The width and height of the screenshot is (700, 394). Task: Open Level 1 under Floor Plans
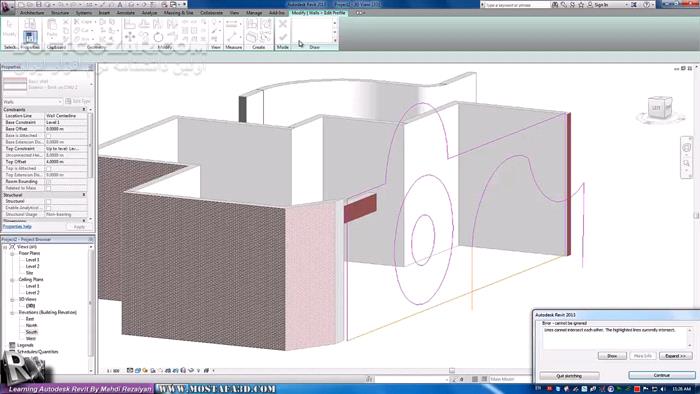(33, 260)
